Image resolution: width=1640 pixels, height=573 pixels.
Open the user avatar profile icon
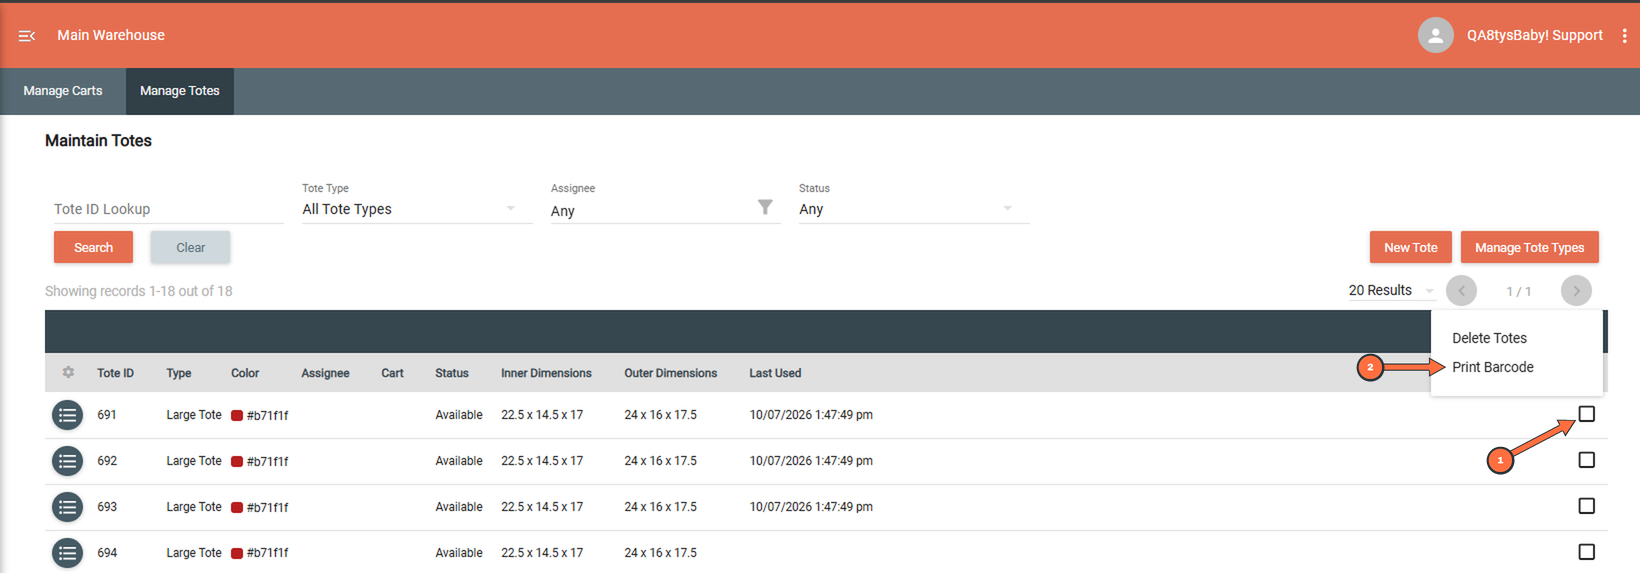(x=1435, y=35)
